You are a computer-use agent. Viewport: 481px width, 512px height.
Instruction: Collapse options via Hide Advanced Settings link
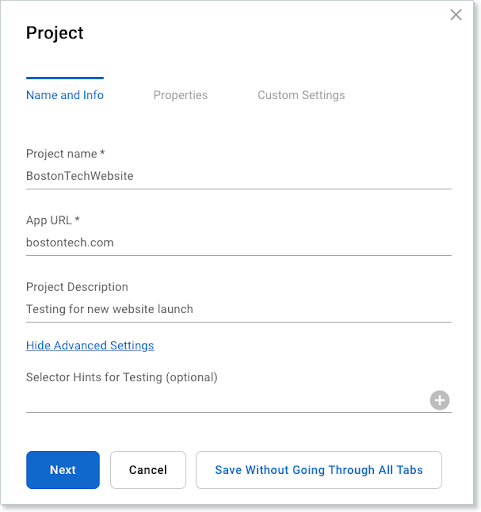pos(90,345)
